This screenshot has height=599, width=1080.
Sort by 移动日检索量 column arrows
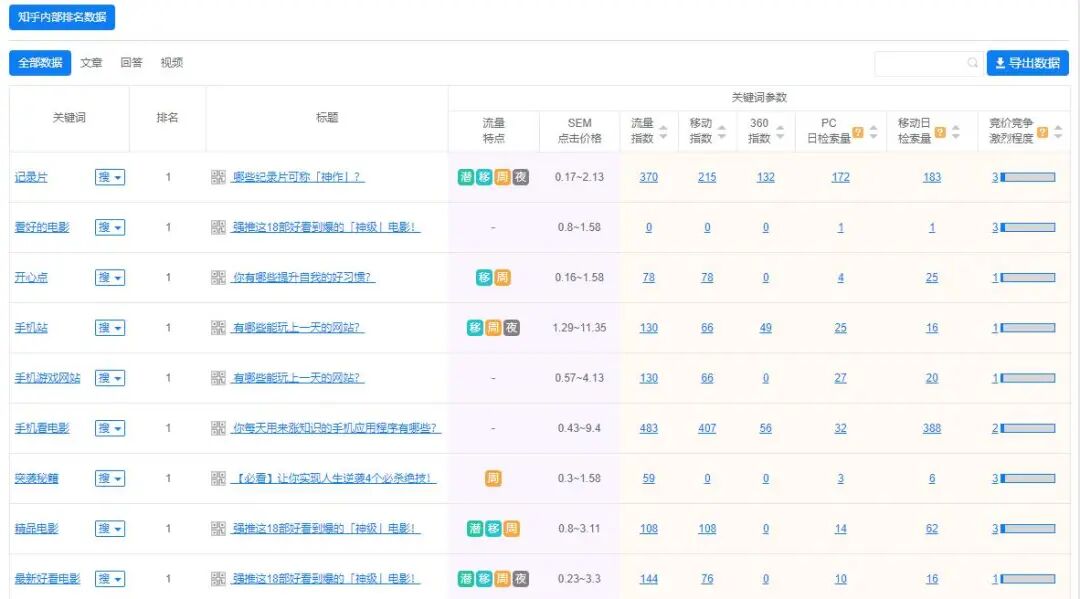pos(956,132)
